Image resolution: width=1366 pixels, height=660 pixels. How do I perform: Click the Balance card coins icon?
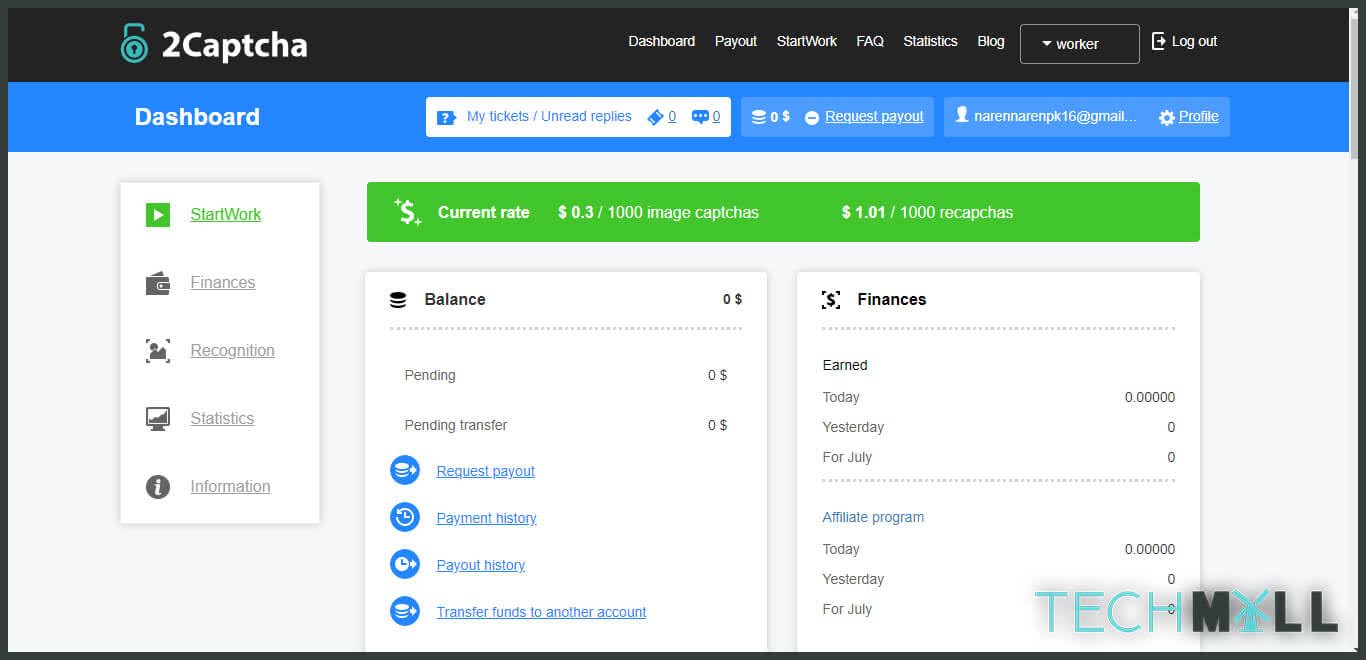click(x=398, y=300)
